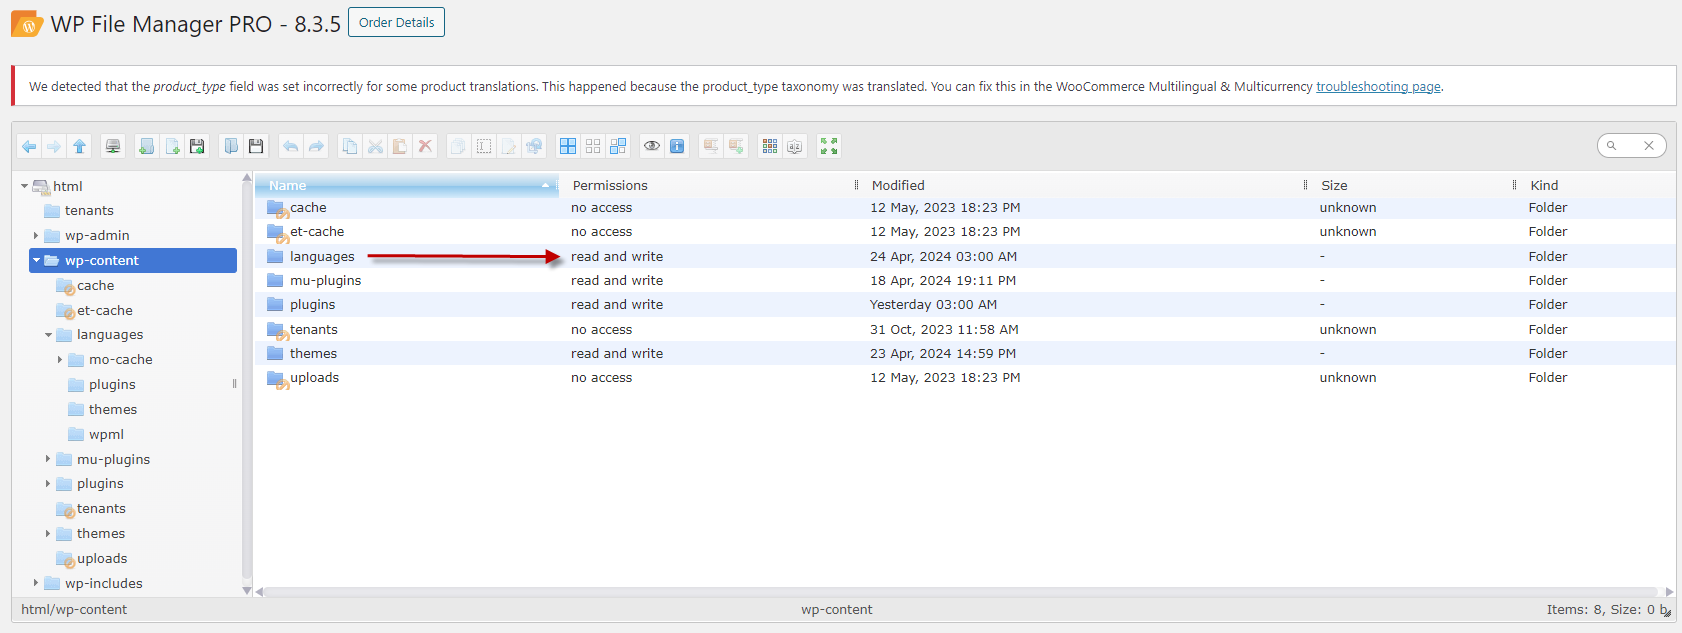Expand themes node above uploads in tree
The image size is (1682, 633).
[48, 534]
